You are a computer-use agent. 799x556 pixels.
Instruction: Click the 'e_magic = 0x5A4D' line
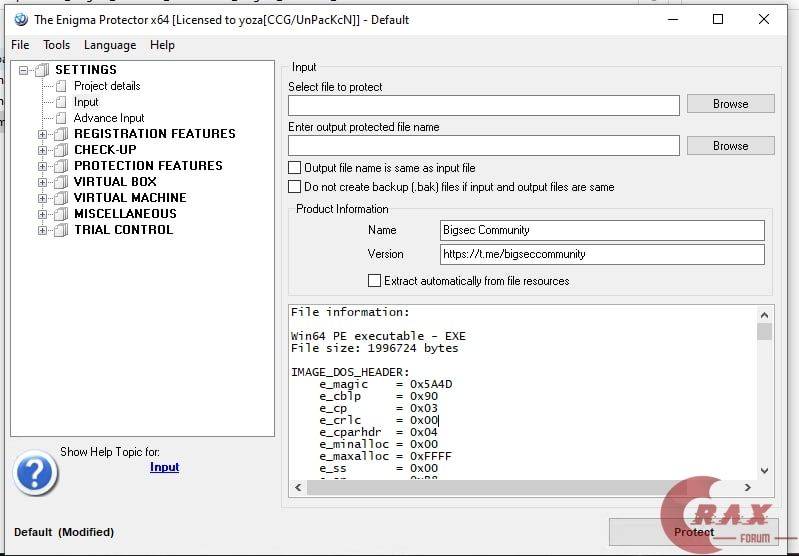click(x=386, y=384)
